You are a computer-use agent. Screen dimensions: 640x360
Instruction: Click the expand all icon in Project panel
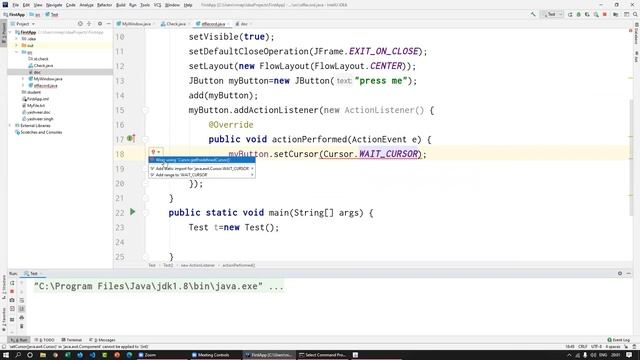pyautogui.click(x=89, y=24)
